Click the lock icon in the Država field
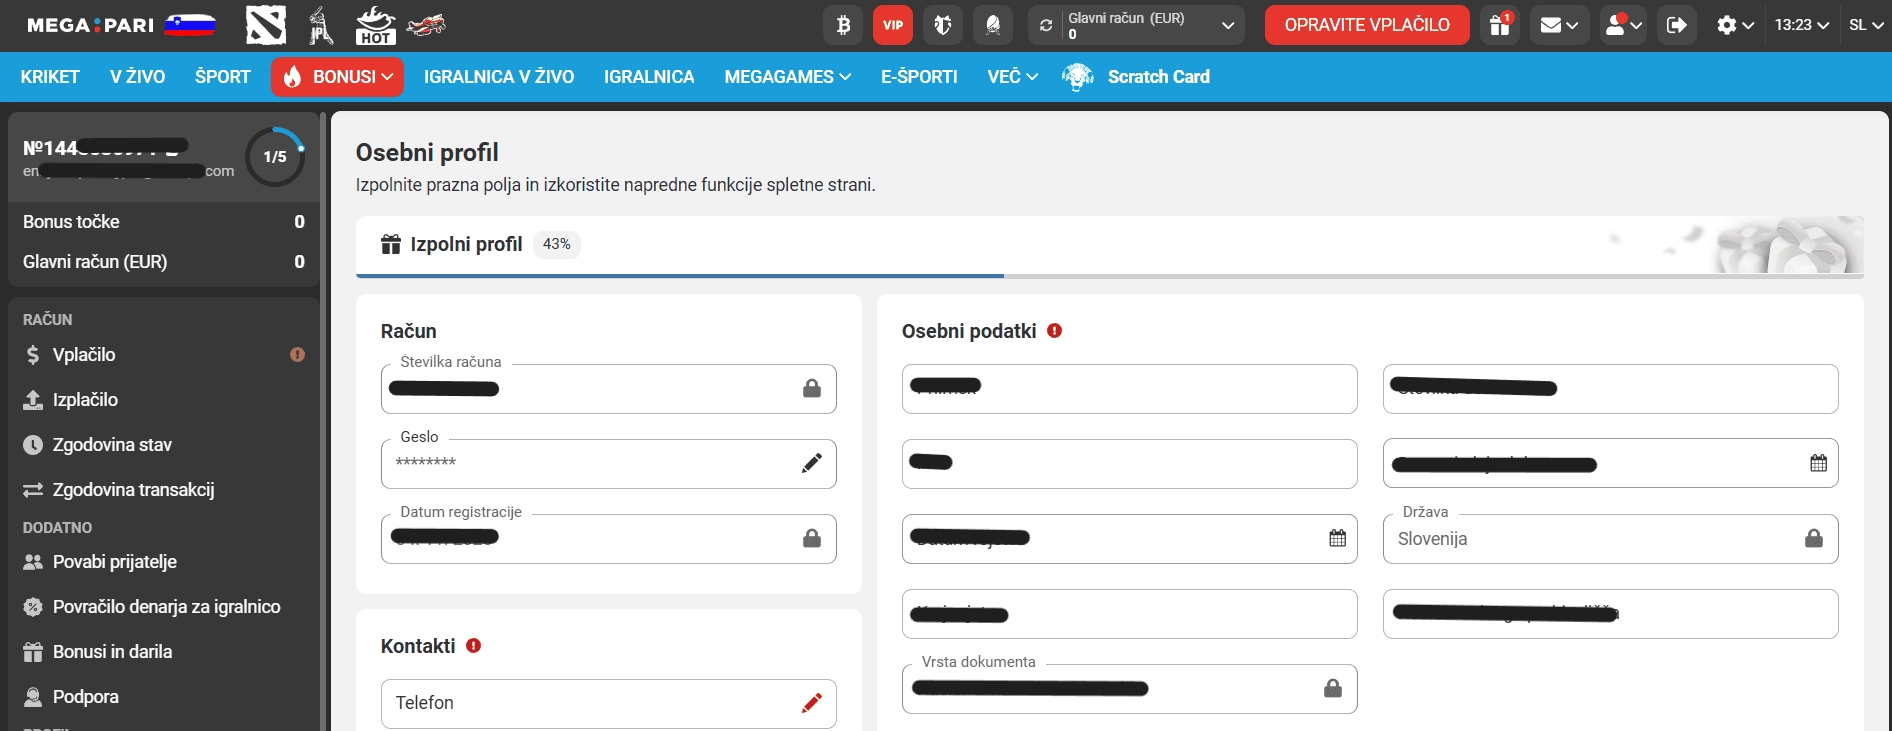 1814,538
